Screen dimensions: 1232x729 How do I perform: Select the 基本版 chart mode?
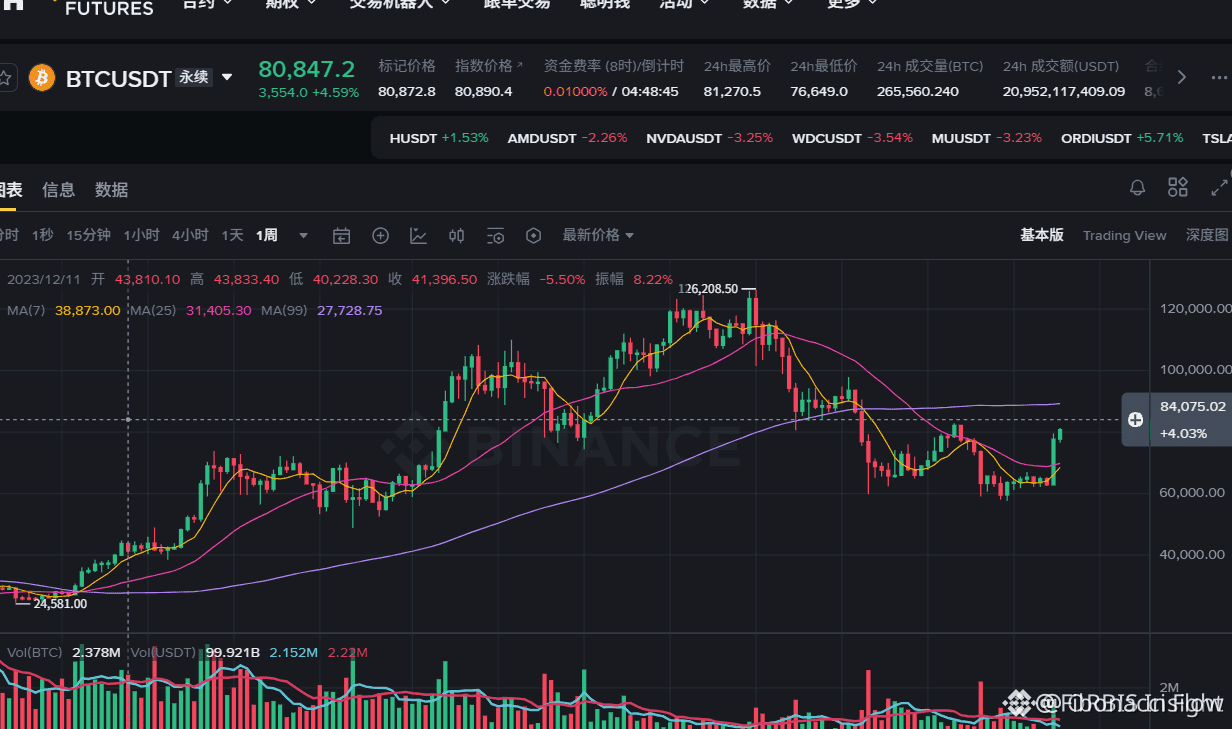point(1041,235)
